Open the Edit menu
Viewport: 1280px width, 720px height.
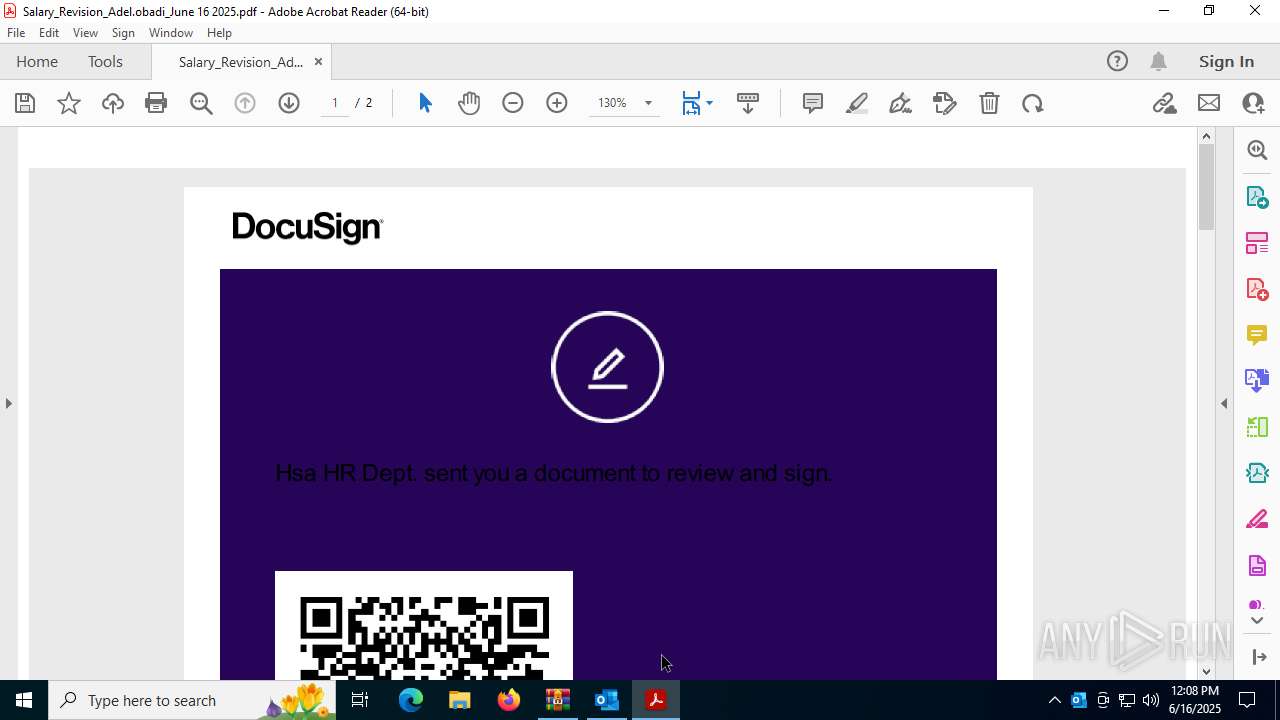pos(49,33)
